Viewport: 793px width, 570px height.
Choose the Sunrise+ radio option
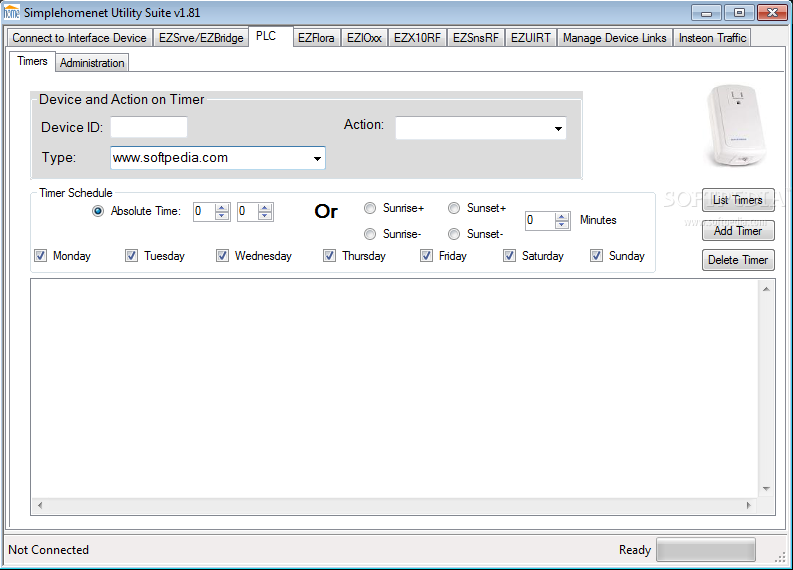pyautogui.click(x=370, y=208)
